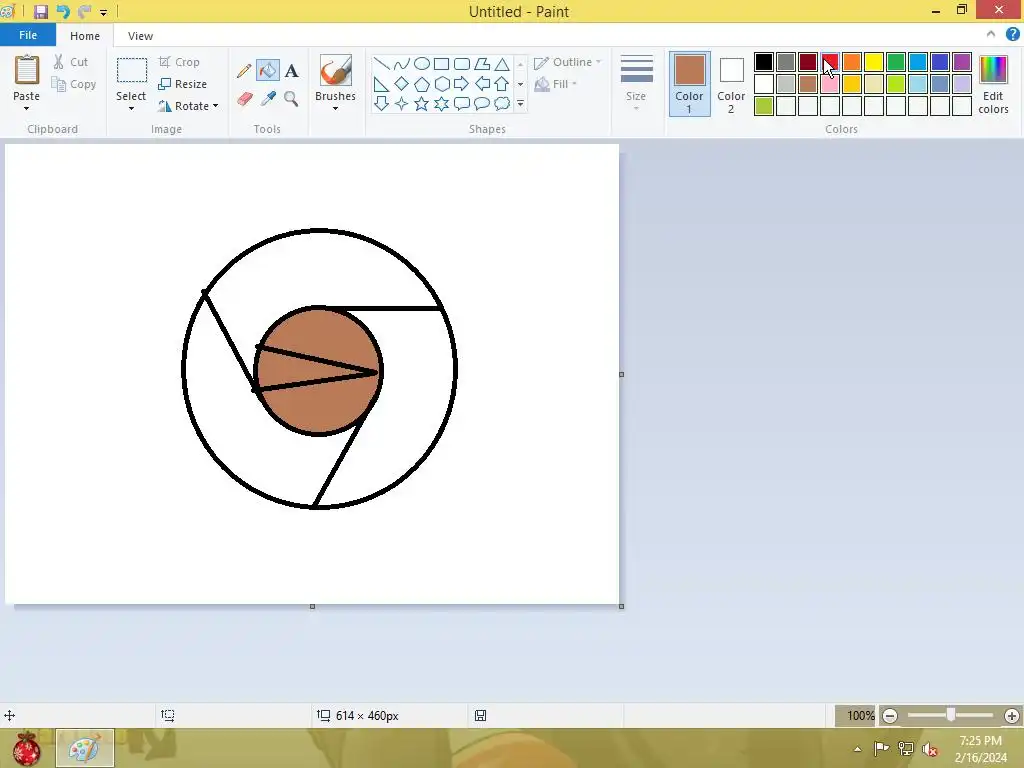This screenshot has height=768, width=1024.
Task: Collapse the ribbon with the chevron
Action: [x=991, y=35]
